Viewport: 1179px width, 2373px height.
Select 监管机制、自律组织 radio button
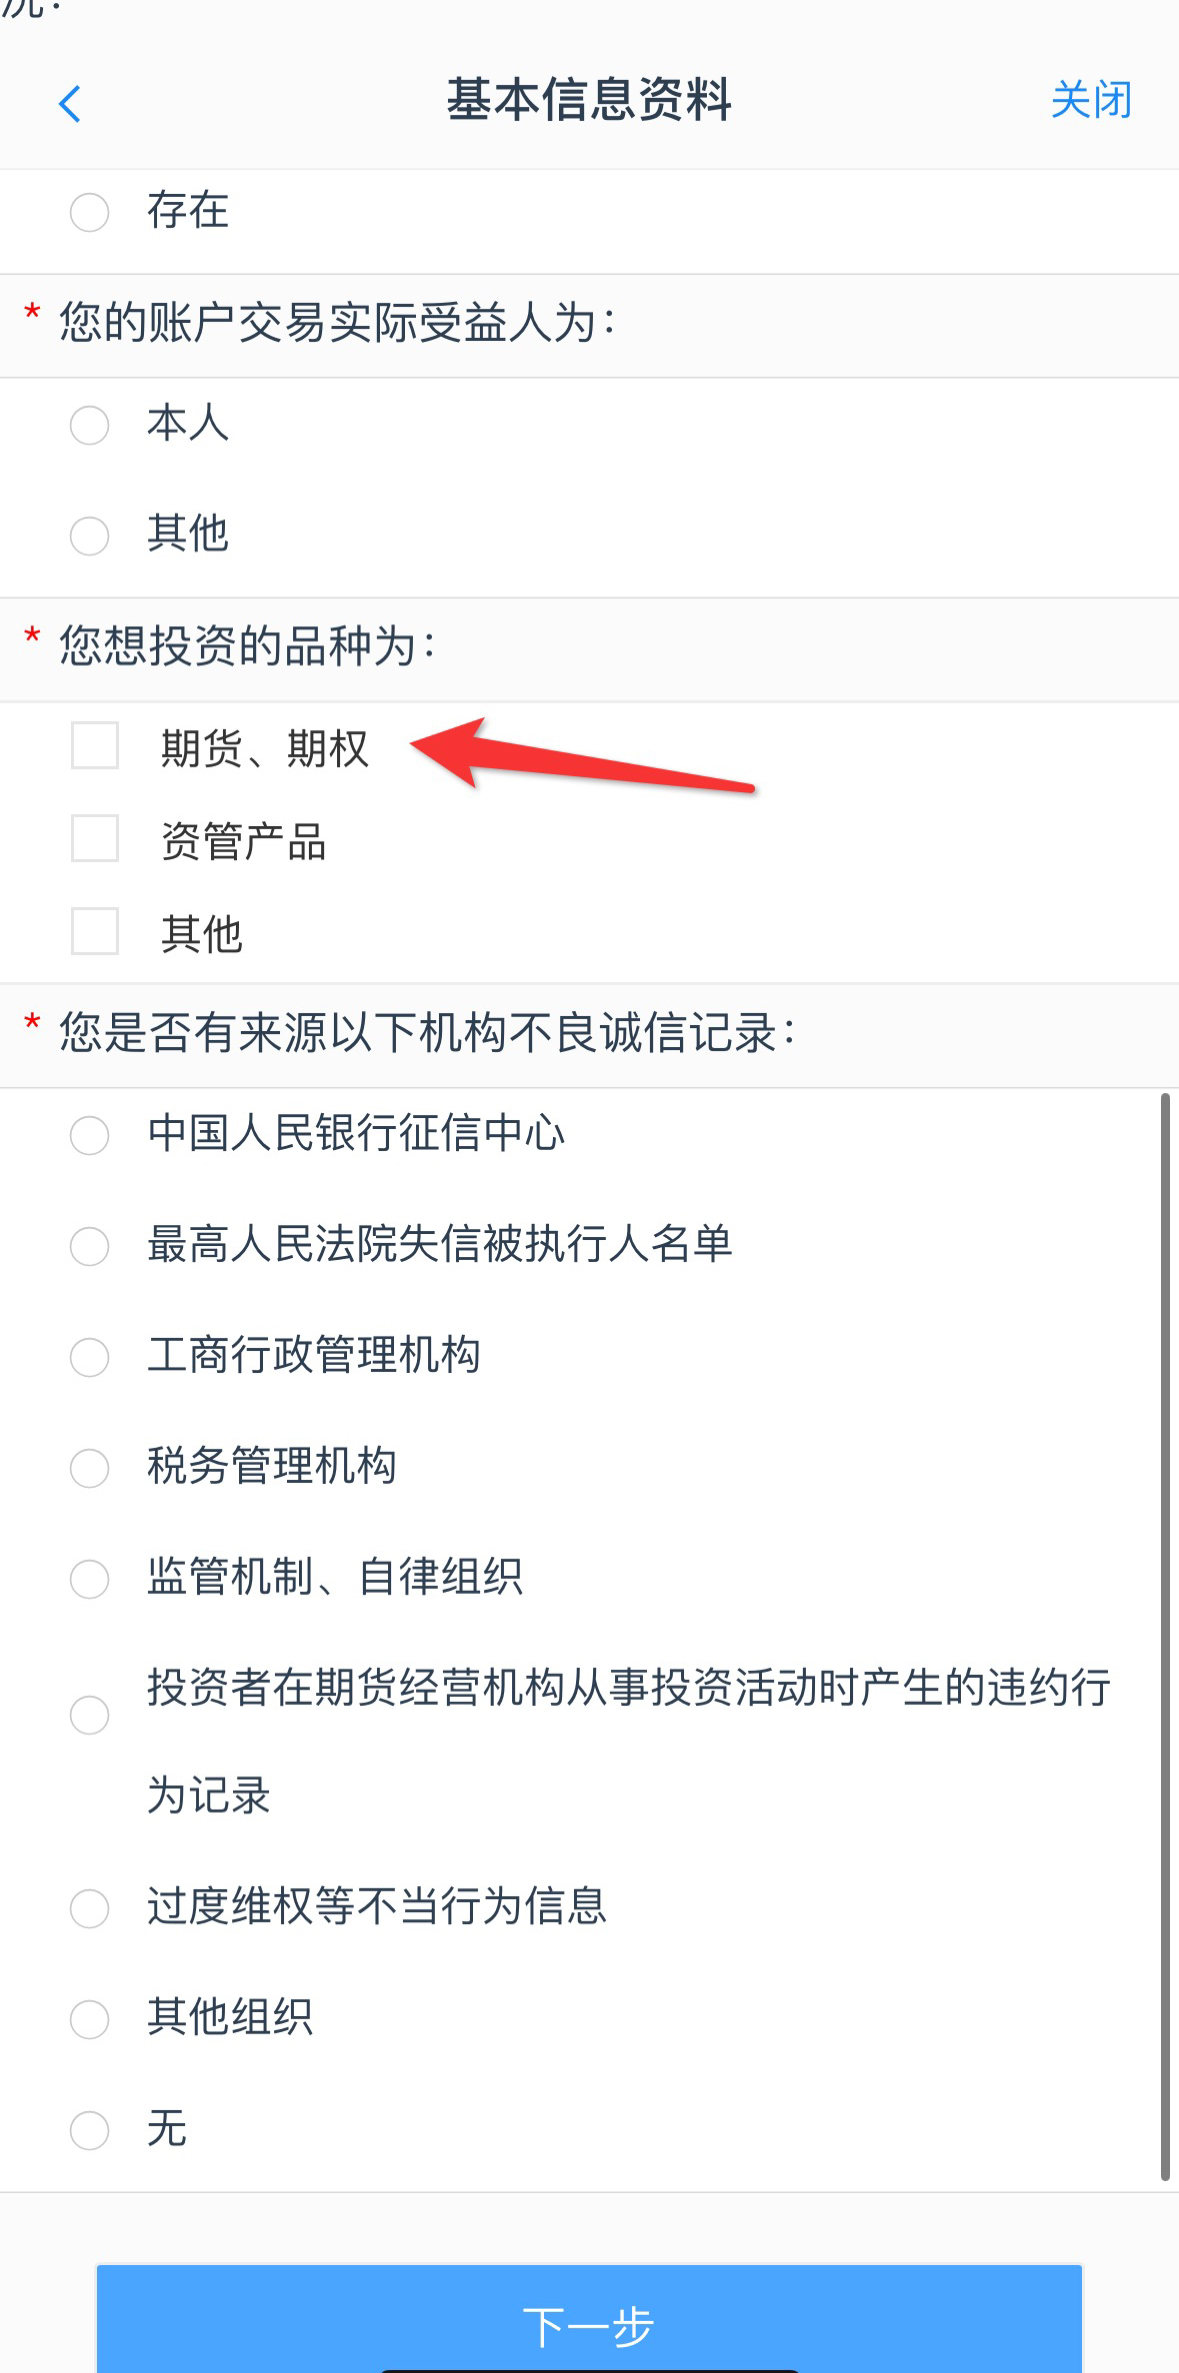click(x=89, y=1579)
